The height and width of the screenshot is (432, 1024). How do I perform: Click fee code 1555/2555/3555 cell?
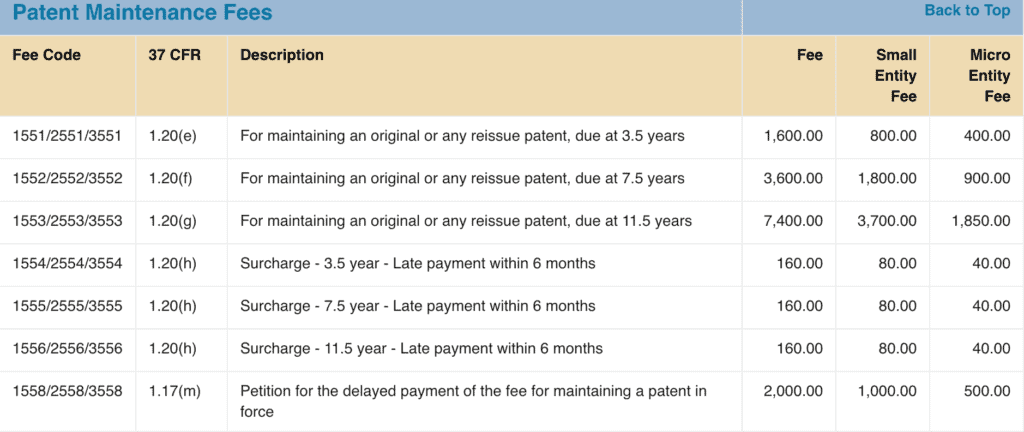coord(67,306)
